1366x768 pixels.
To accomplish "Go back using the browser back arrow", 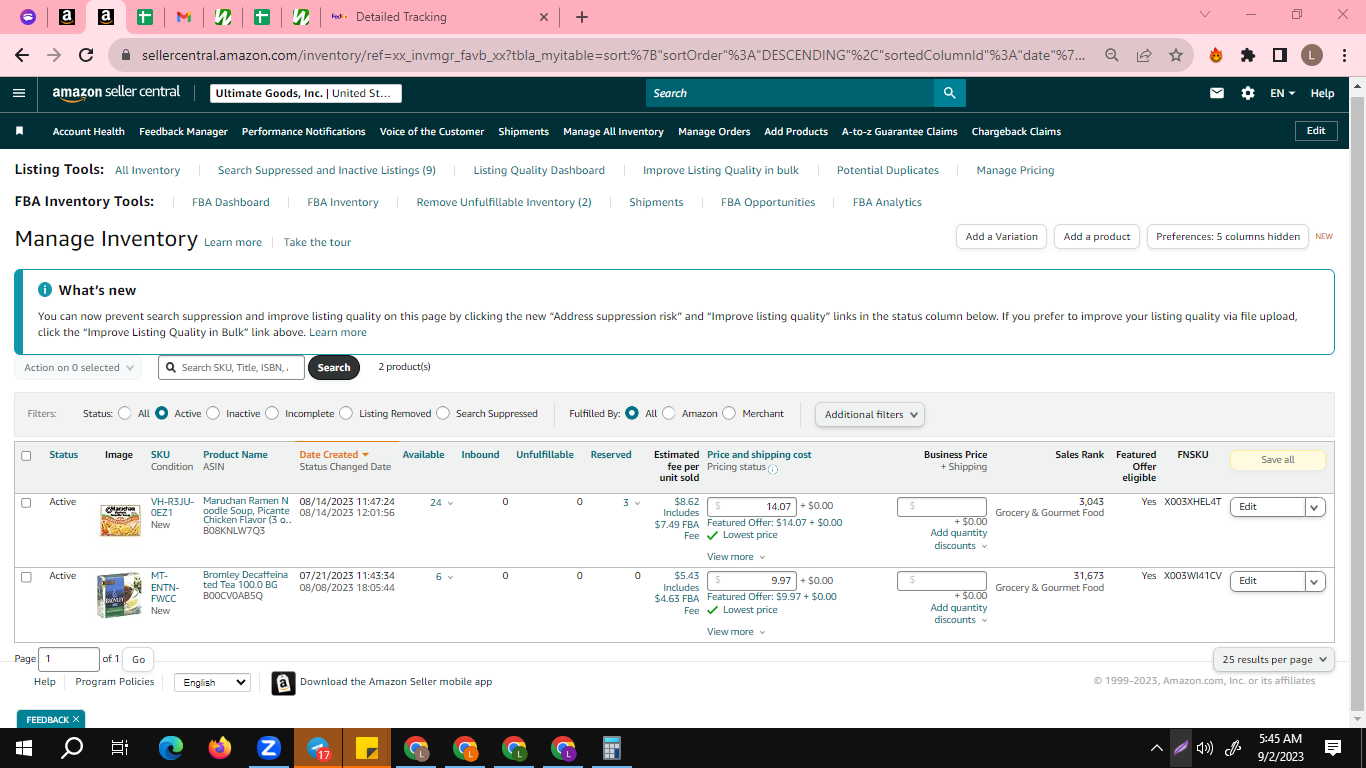I will [22, 56].
